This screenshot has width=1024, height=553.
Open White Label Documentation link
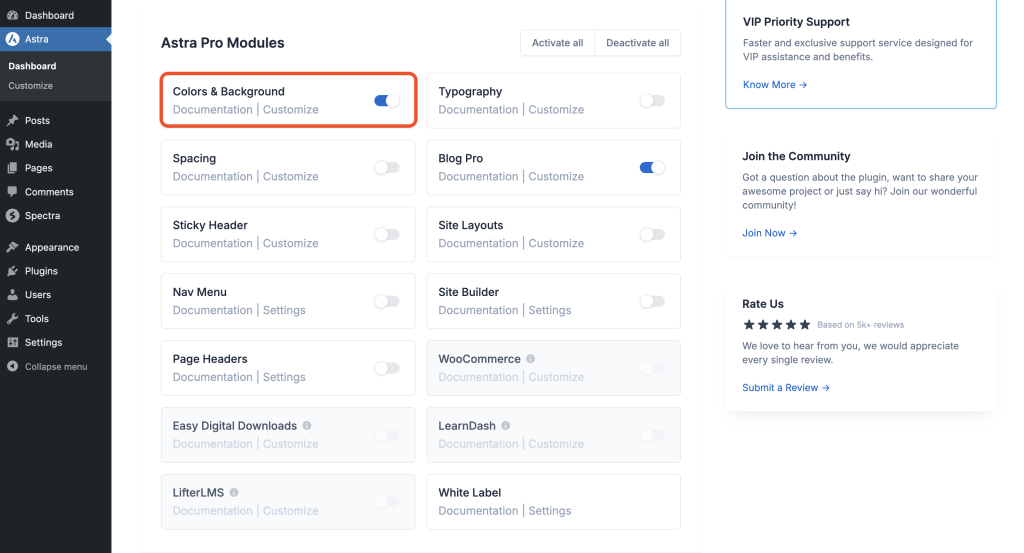tap(478, 511)
